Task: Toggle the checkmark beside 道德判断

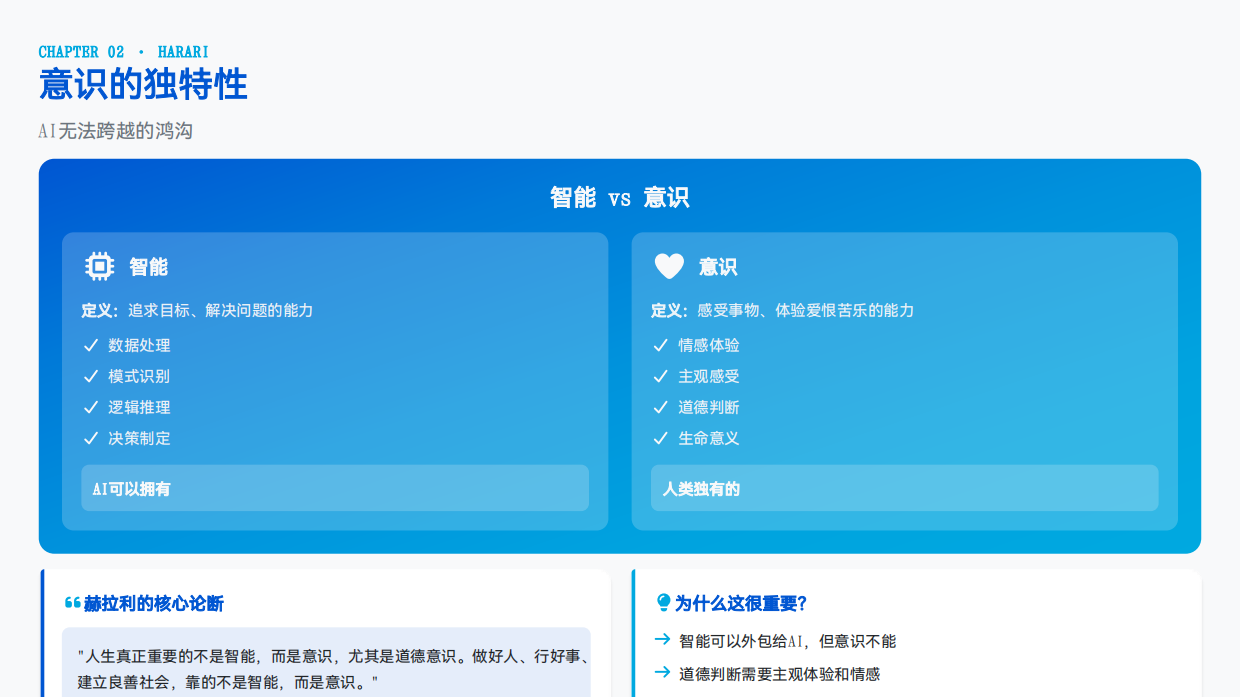Action: (x=658, y=407)
